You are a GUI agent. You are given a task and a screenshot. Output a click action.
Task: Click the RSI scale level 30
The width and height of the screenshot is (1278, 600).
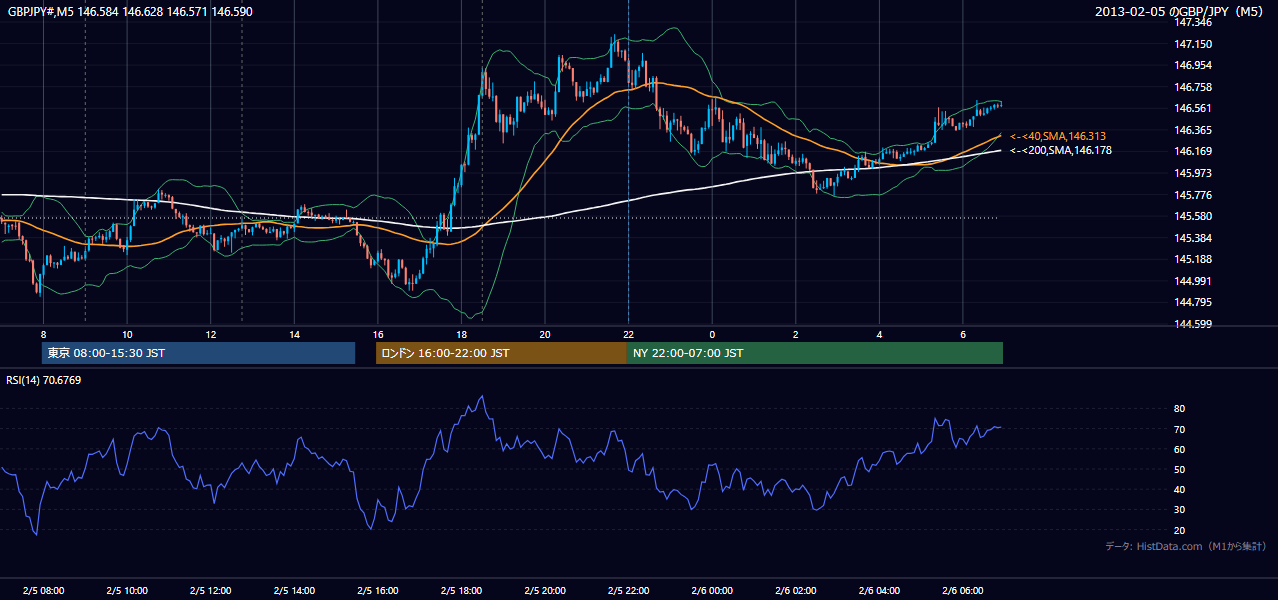pos(1180,509)
